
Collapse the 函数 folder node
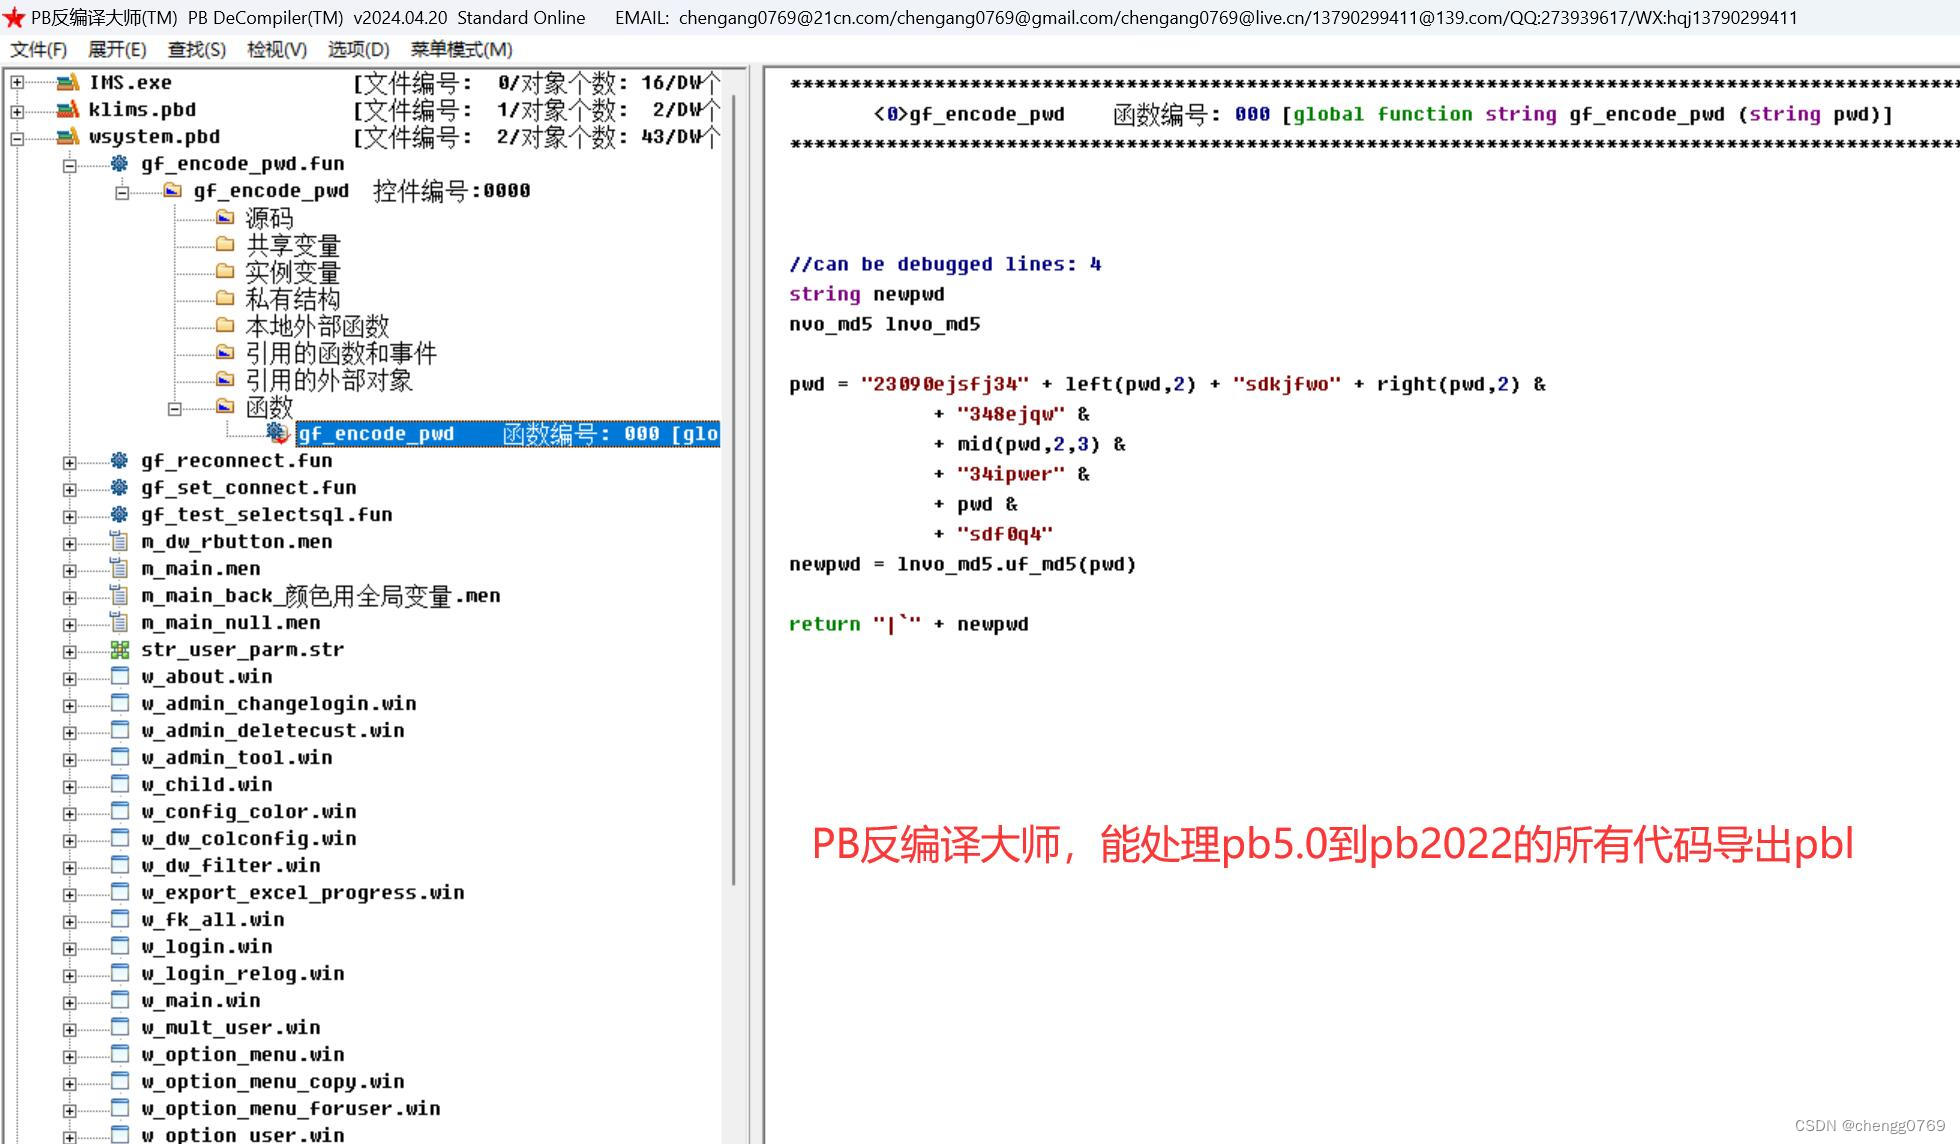(x=174, y=408)
